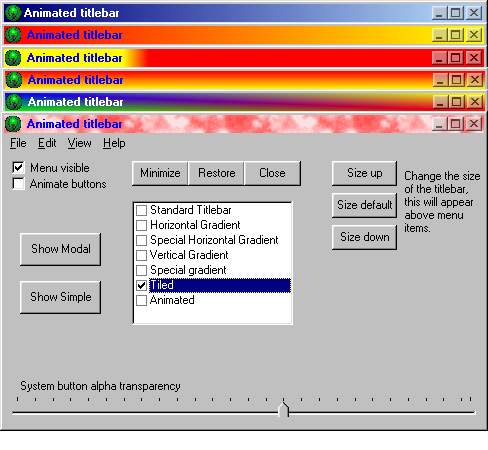Viewport: 488px width, 450px height.
Task: Click the Show Modal button
Action: click(x=60, y=249)
